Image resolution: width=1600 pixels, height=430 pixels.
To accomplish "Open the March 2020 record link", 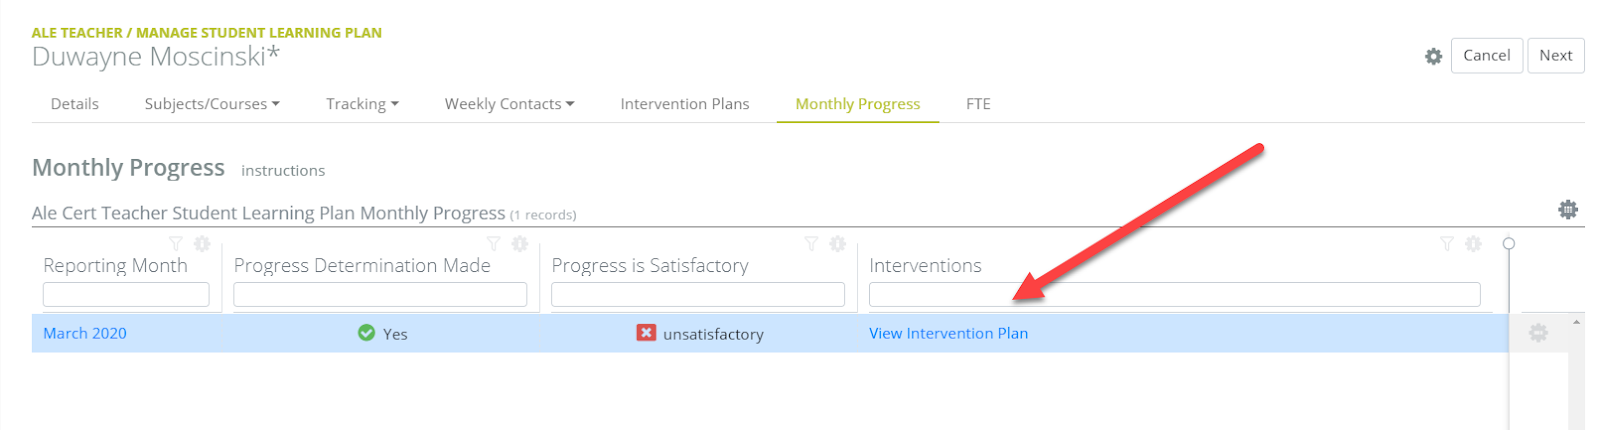I will click(x=85, y=333).
